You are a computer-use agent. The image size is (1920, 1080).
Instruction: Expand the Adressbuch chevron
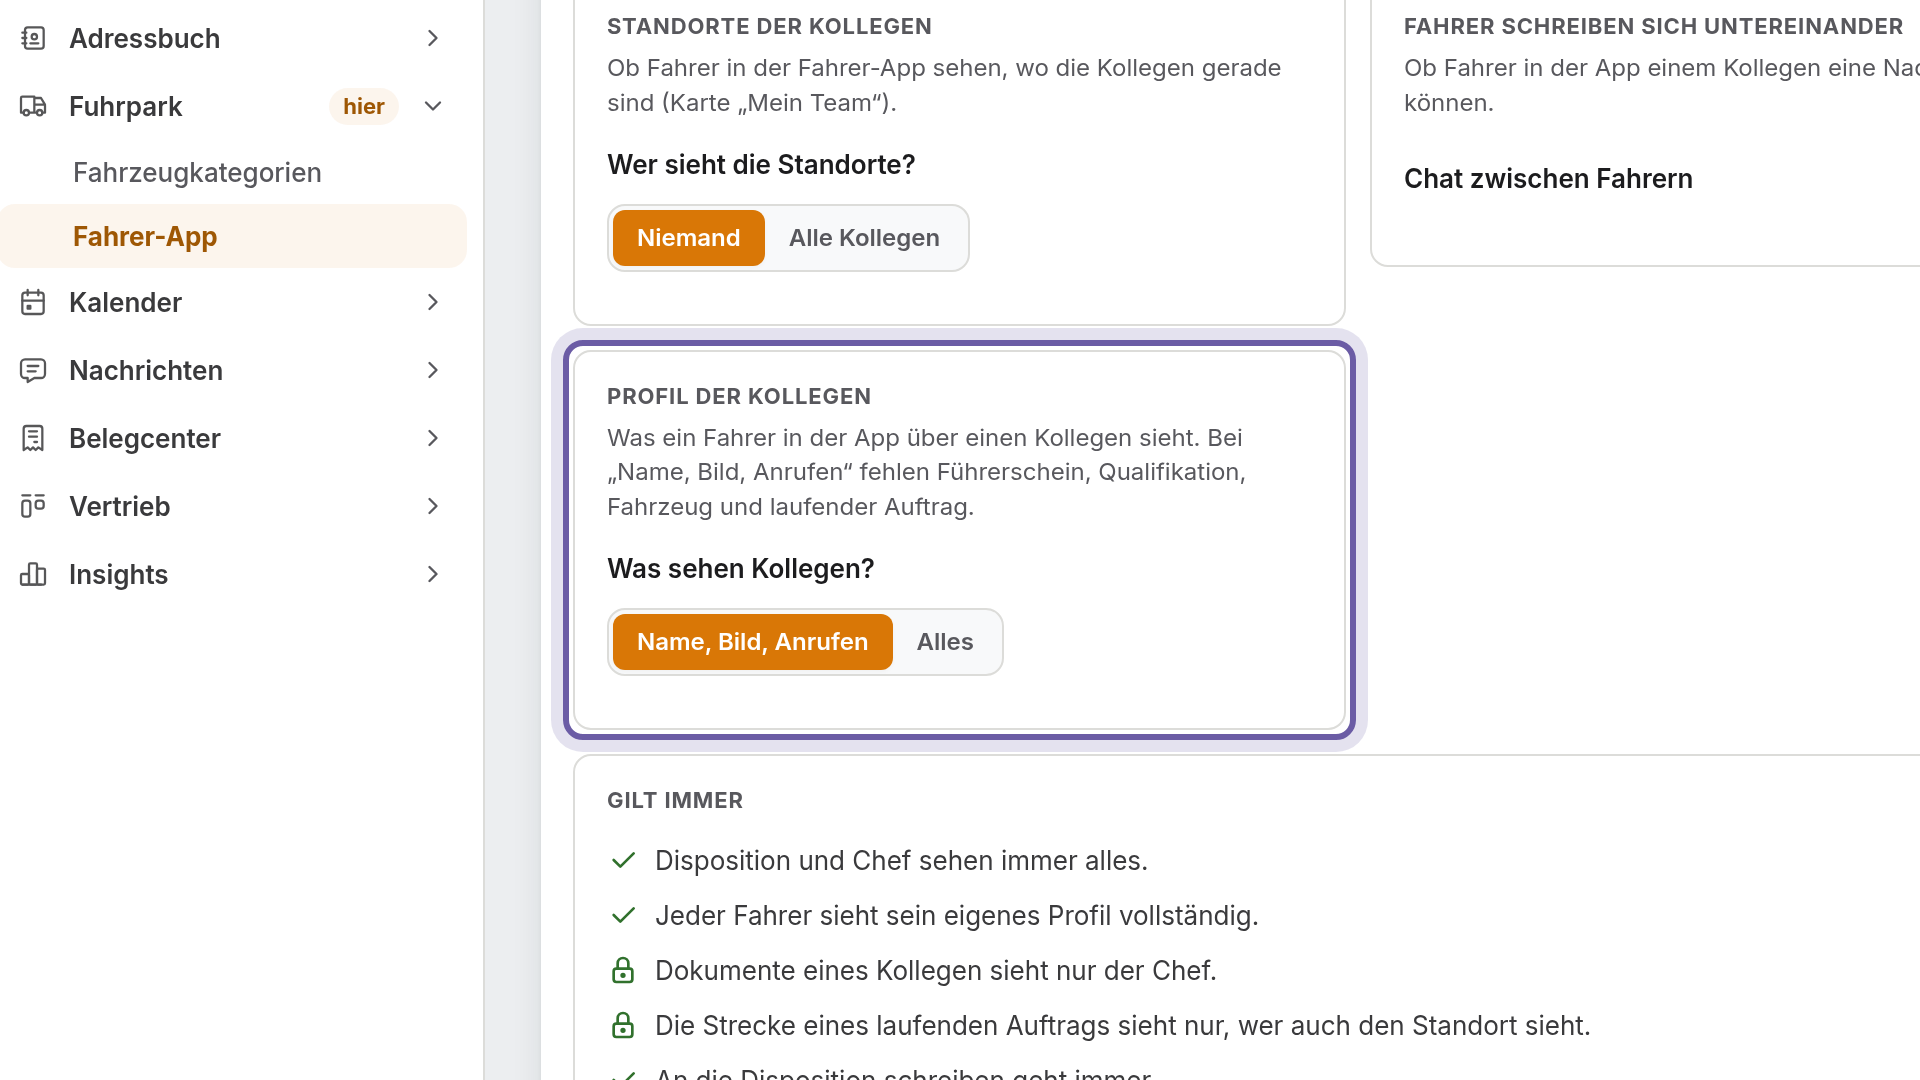pos(433,38)
